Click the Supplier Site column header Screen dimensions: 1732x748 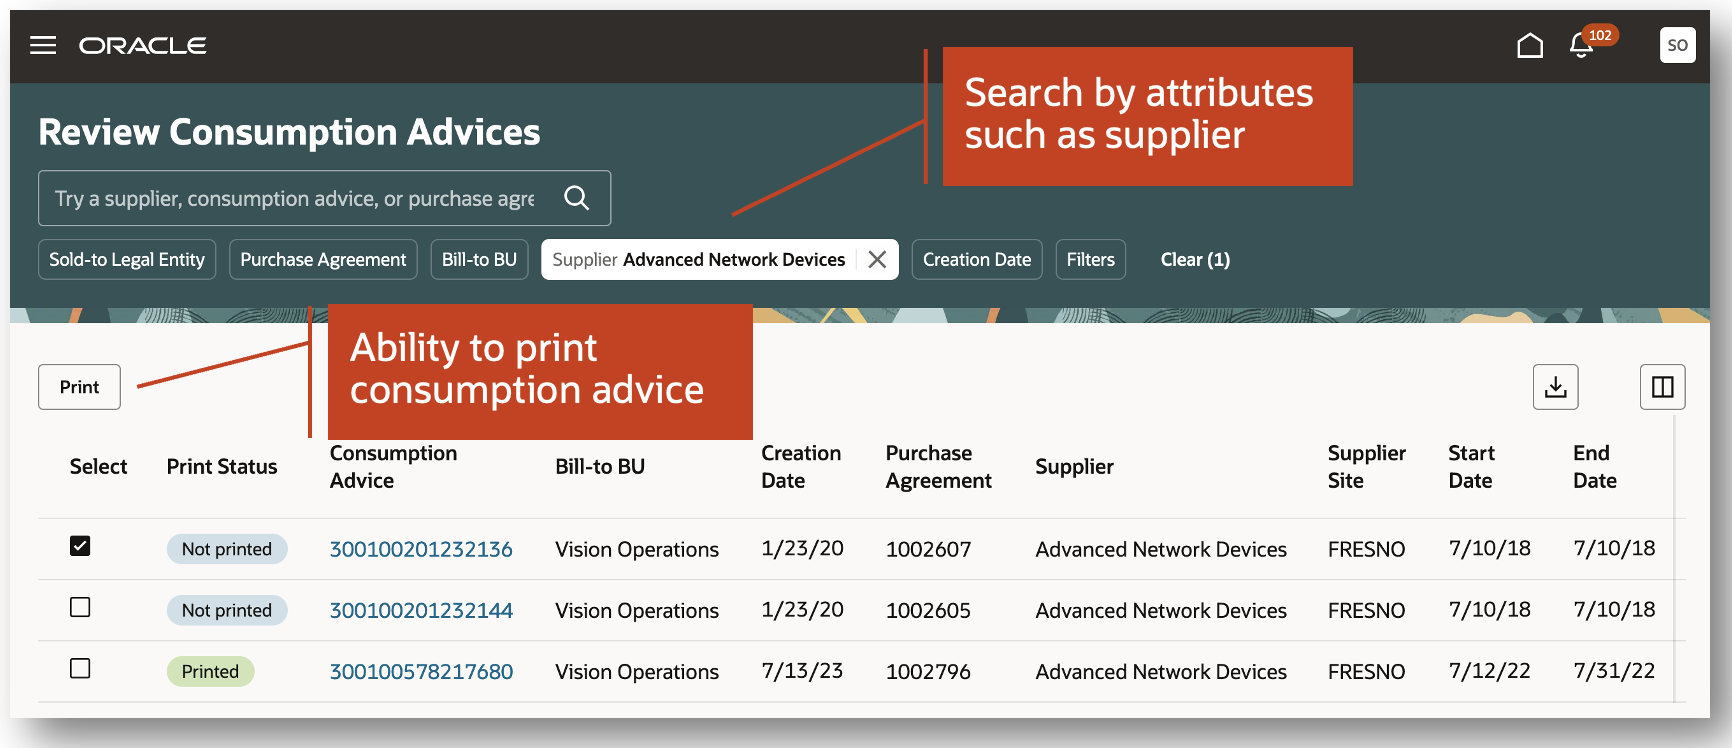[x=1366, y=466]
